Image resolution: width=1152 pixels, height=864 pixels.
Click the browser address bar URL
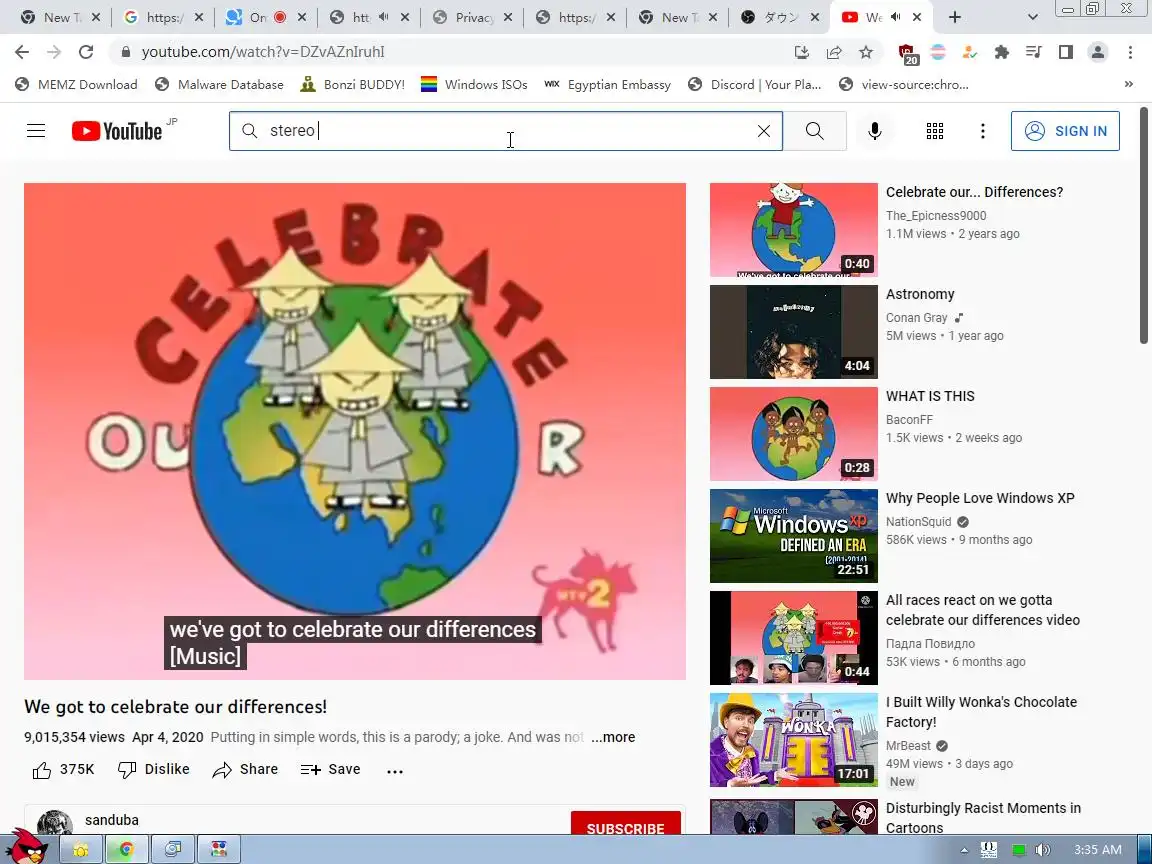click(263, 52)
